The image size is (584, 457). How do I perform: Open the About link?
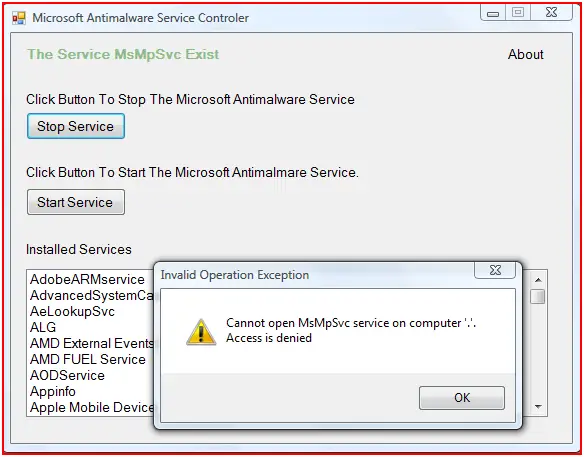(x=526, y=54)
